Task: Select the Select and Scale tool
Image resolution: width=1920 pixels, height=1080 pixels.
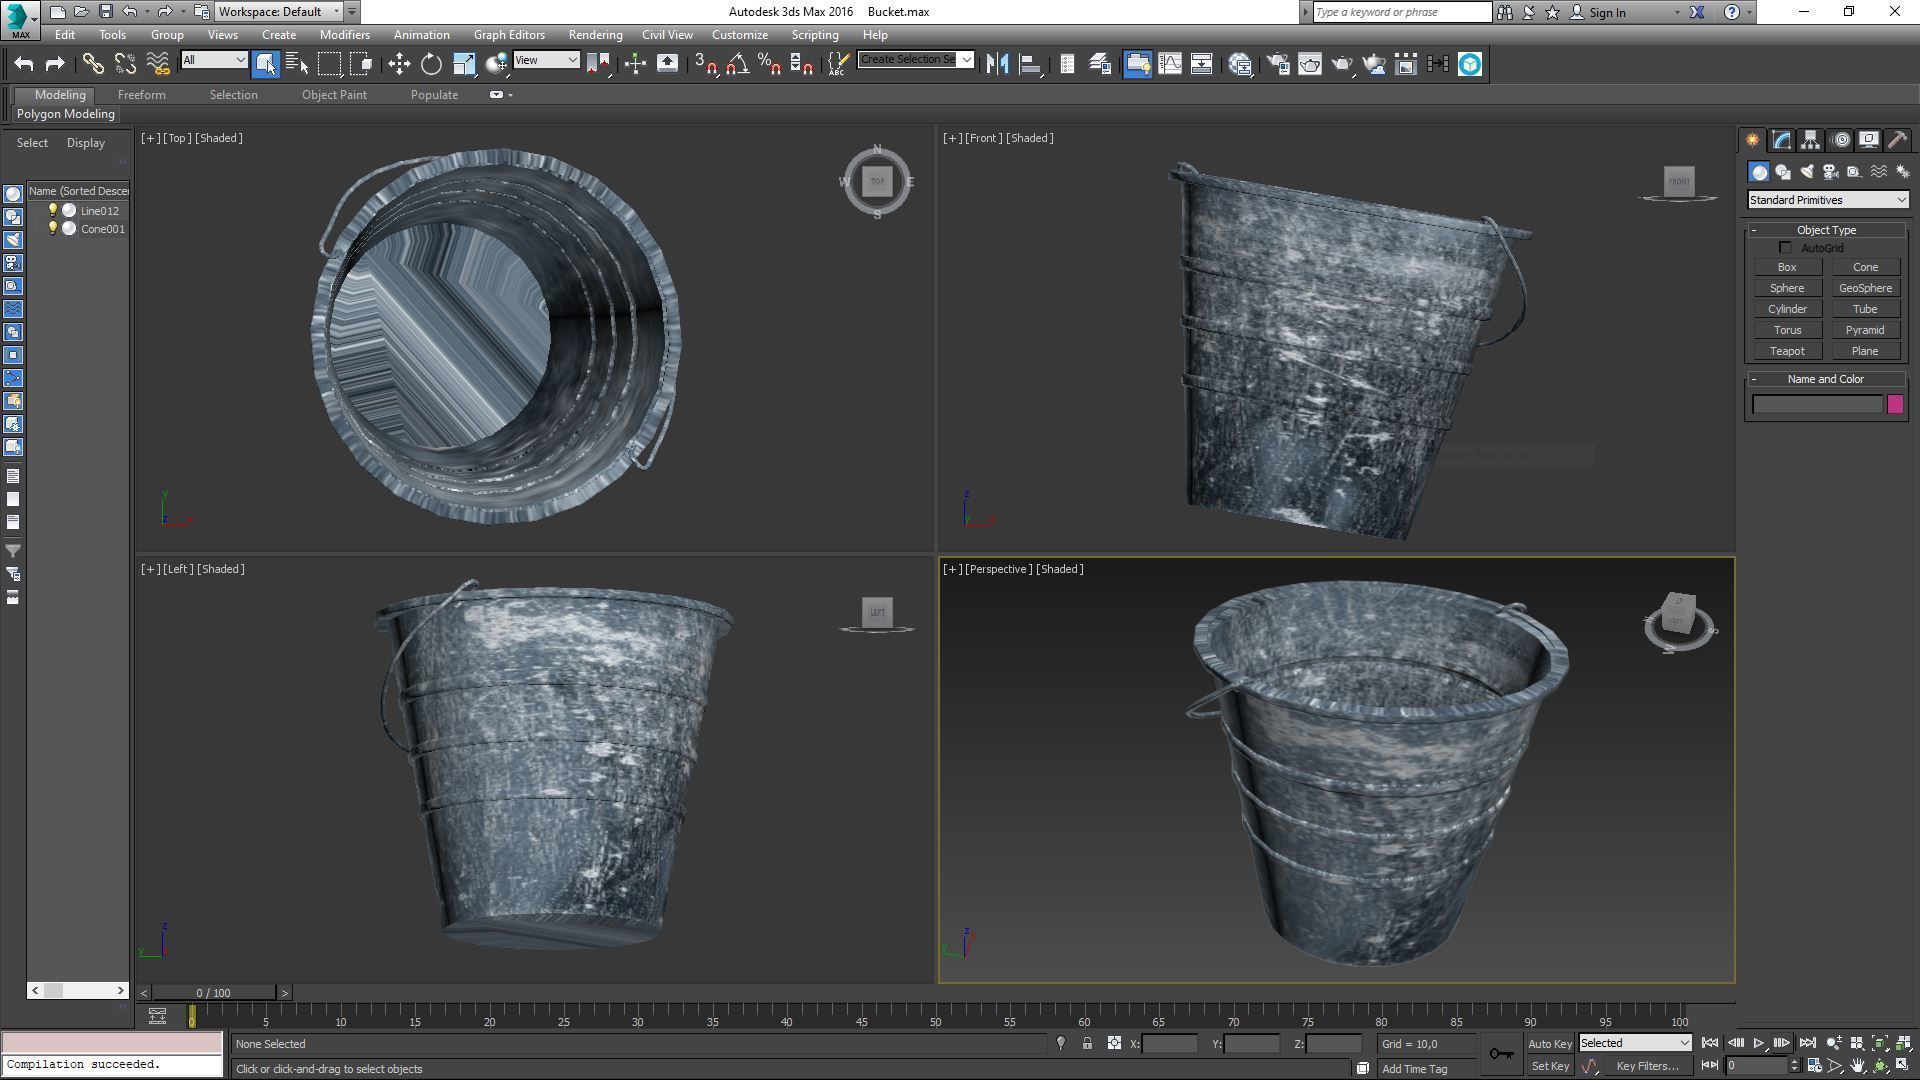Action: point(464,64)
